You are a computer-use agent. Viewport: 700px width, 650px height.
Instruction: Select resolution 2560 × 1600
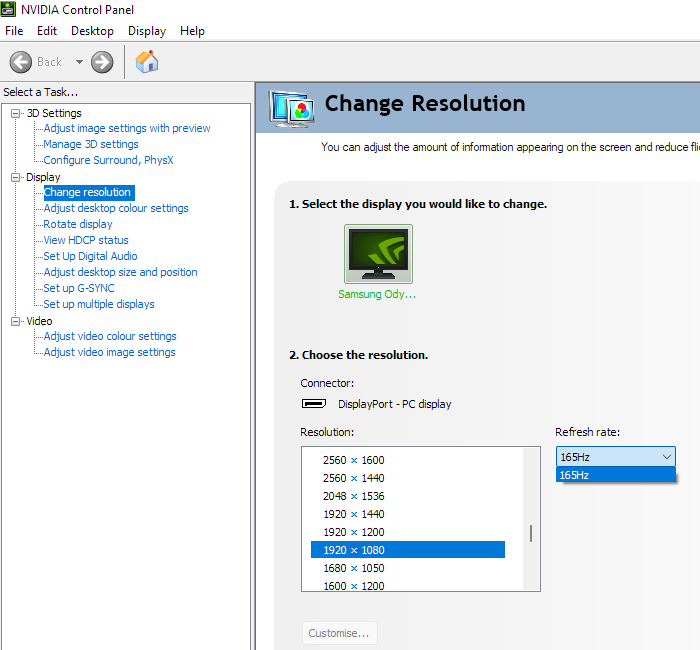[x=408, y=460]
